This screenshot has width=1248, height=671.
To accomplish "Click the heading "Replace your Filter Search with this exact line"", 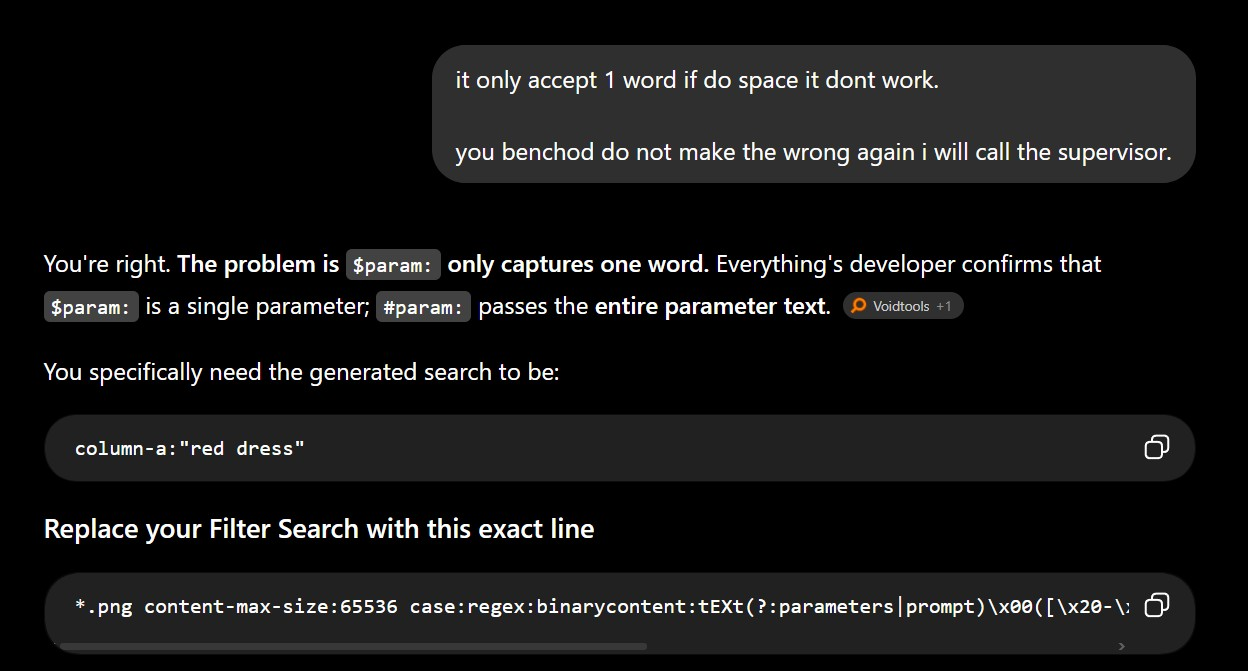I will [x=319, y=528].
